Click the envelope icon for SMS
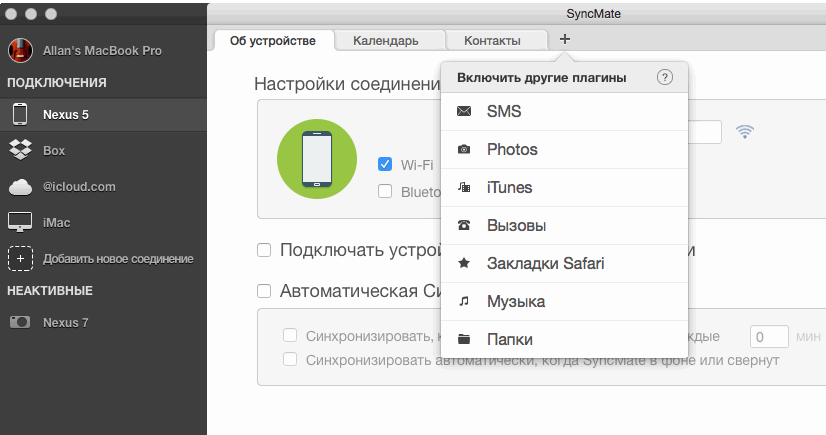The height and width of the screenshot is (435, 826). [464, 111]
